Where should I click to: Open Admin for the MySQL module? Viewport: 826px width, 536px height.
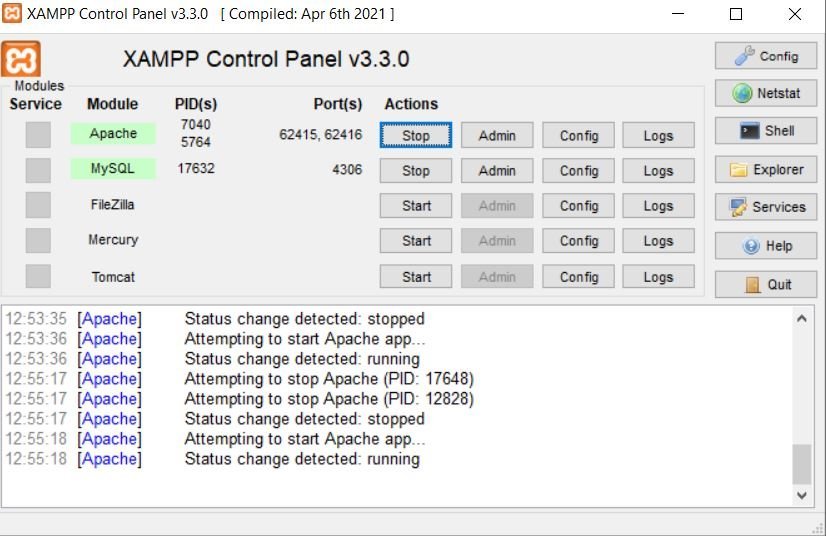point(497,171)
